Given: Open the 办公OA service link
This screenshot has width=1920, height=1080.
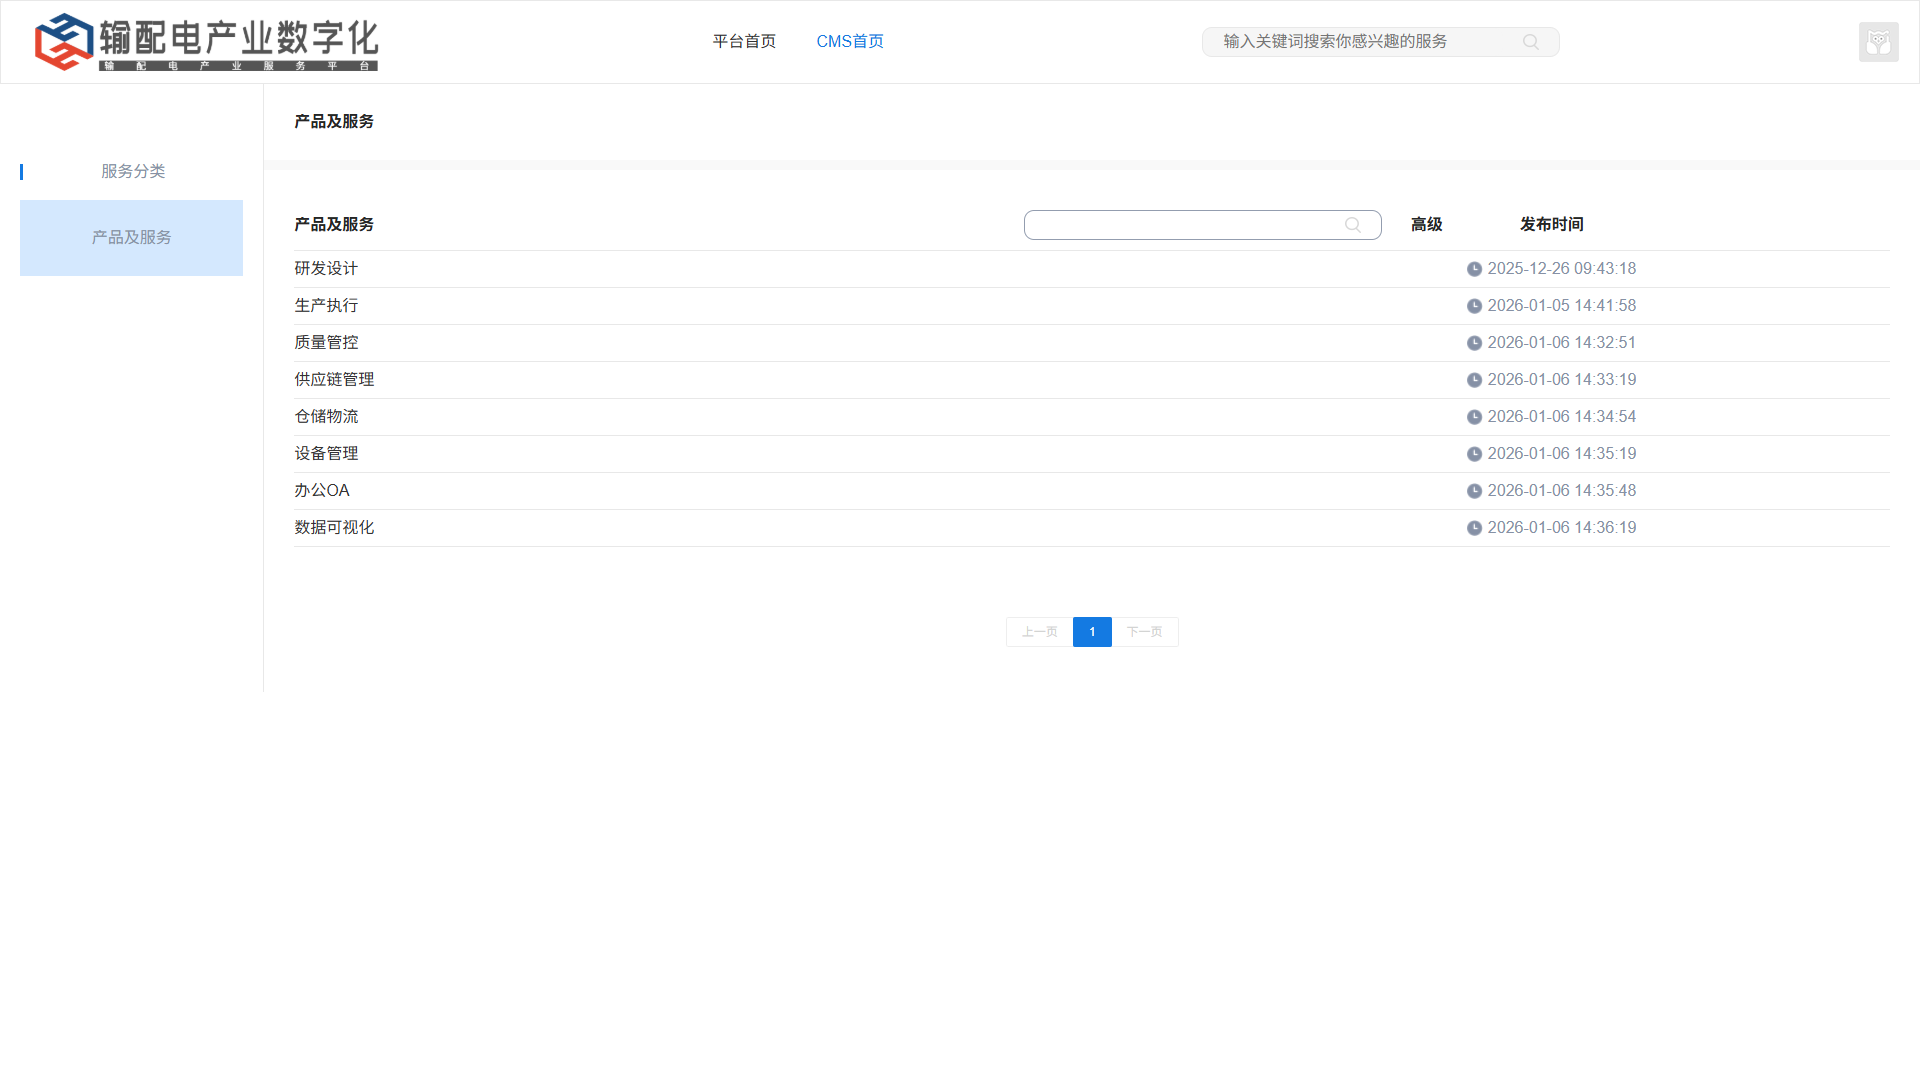Looking at the screenshot, I should [322, 490].
